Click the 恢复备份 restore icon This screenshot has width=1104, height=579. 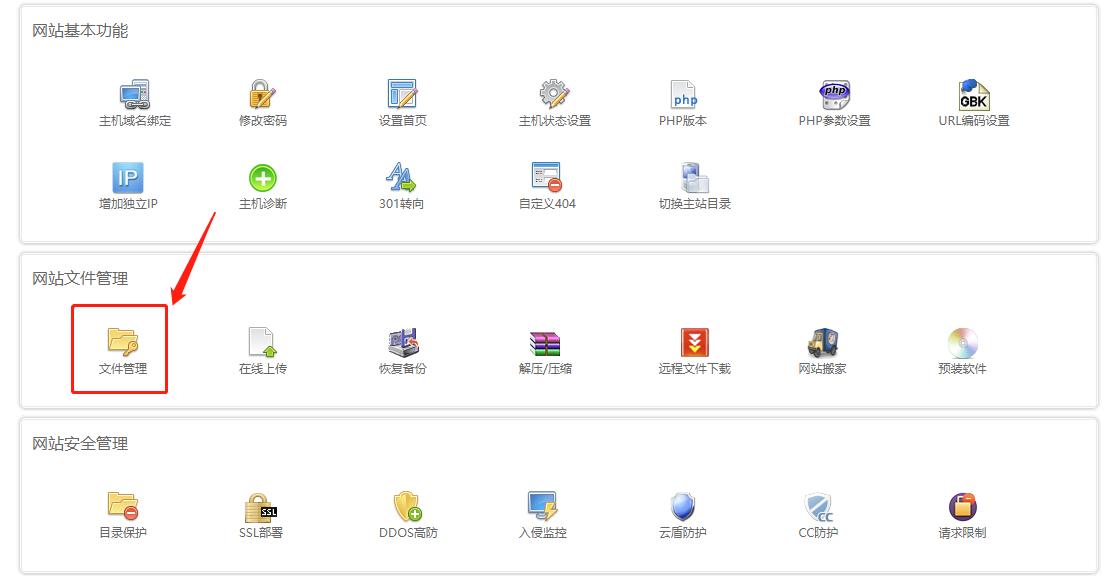(402, 343)
